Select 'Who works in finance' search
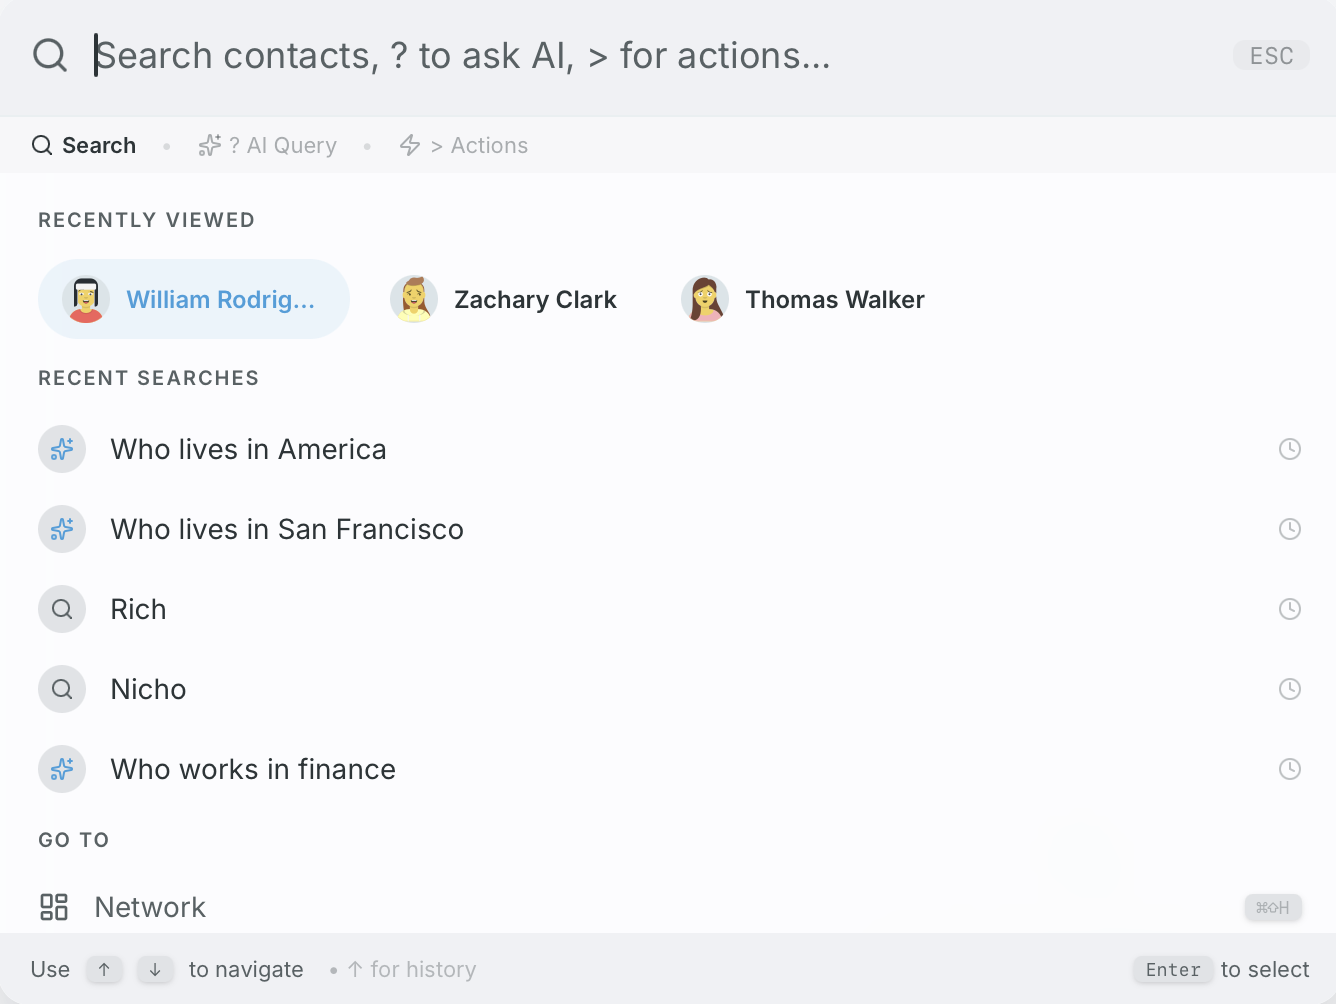Viewport: 1336px width, 1004px height. point(668,769)
